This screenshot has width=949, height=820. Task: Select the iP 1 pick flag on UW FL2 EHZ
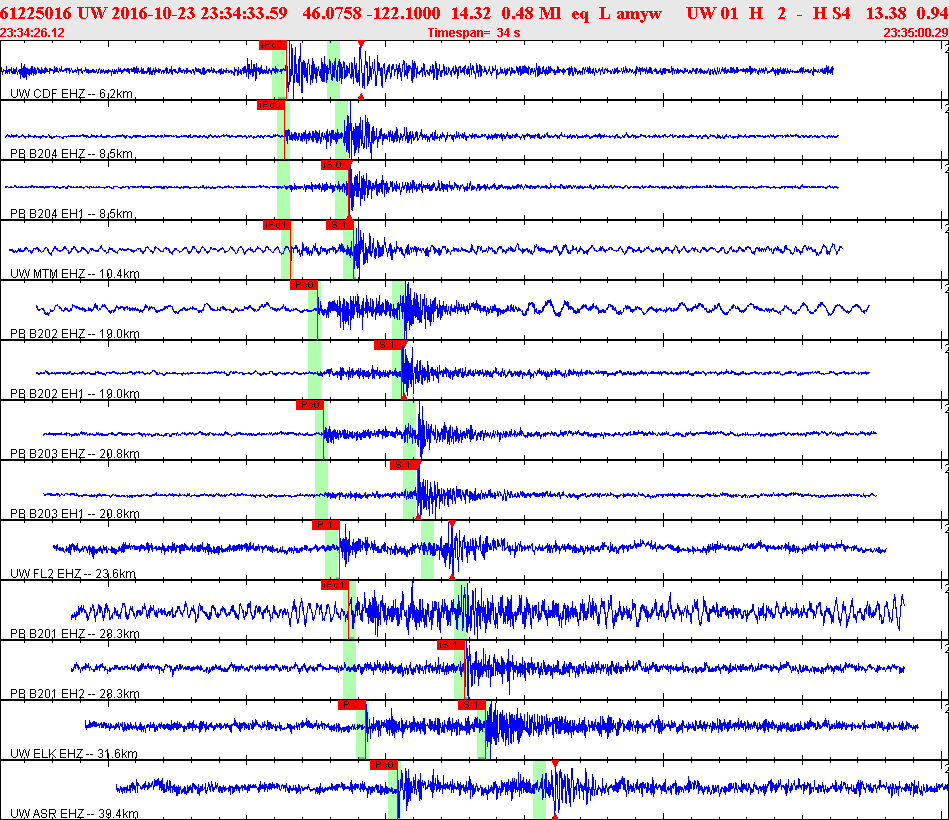[x=326, y=525]
